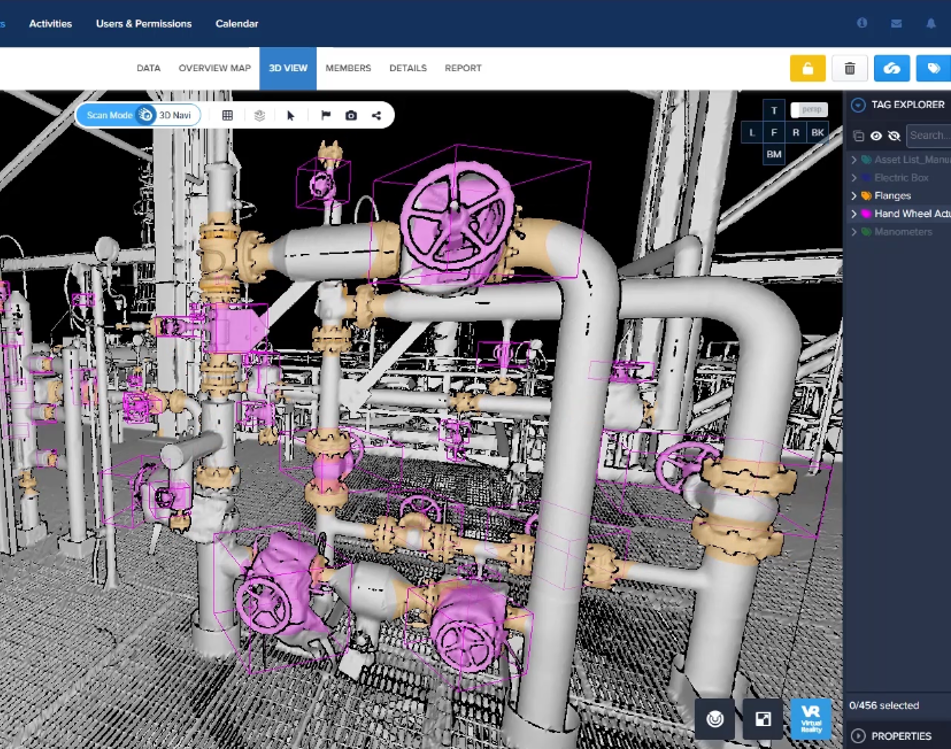
Task: Switch to 3D Navi mode
Action: [175, 115]
